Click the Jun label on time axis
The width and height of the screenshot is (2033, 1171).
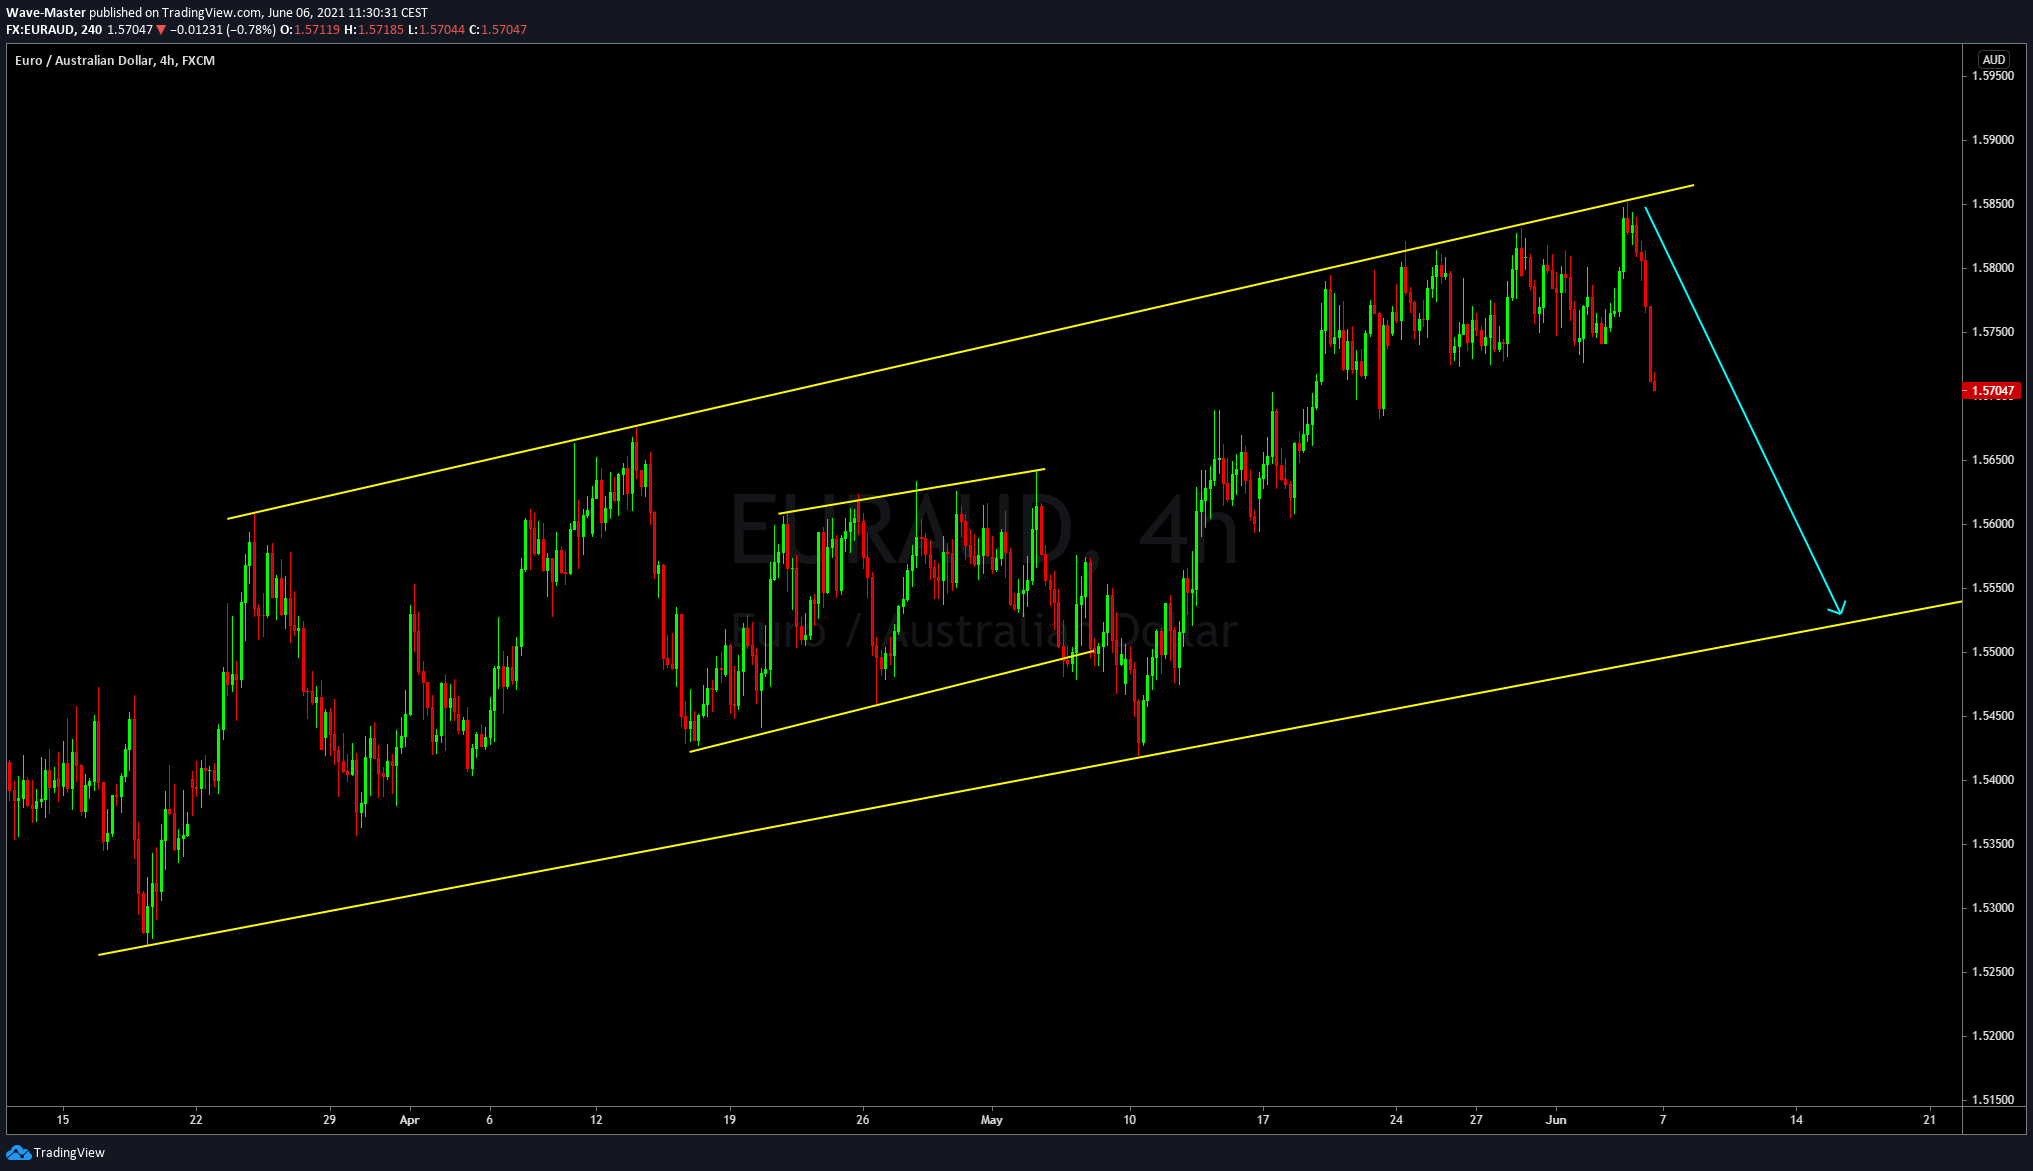pyautogui.click(x=1555, y=1120)
